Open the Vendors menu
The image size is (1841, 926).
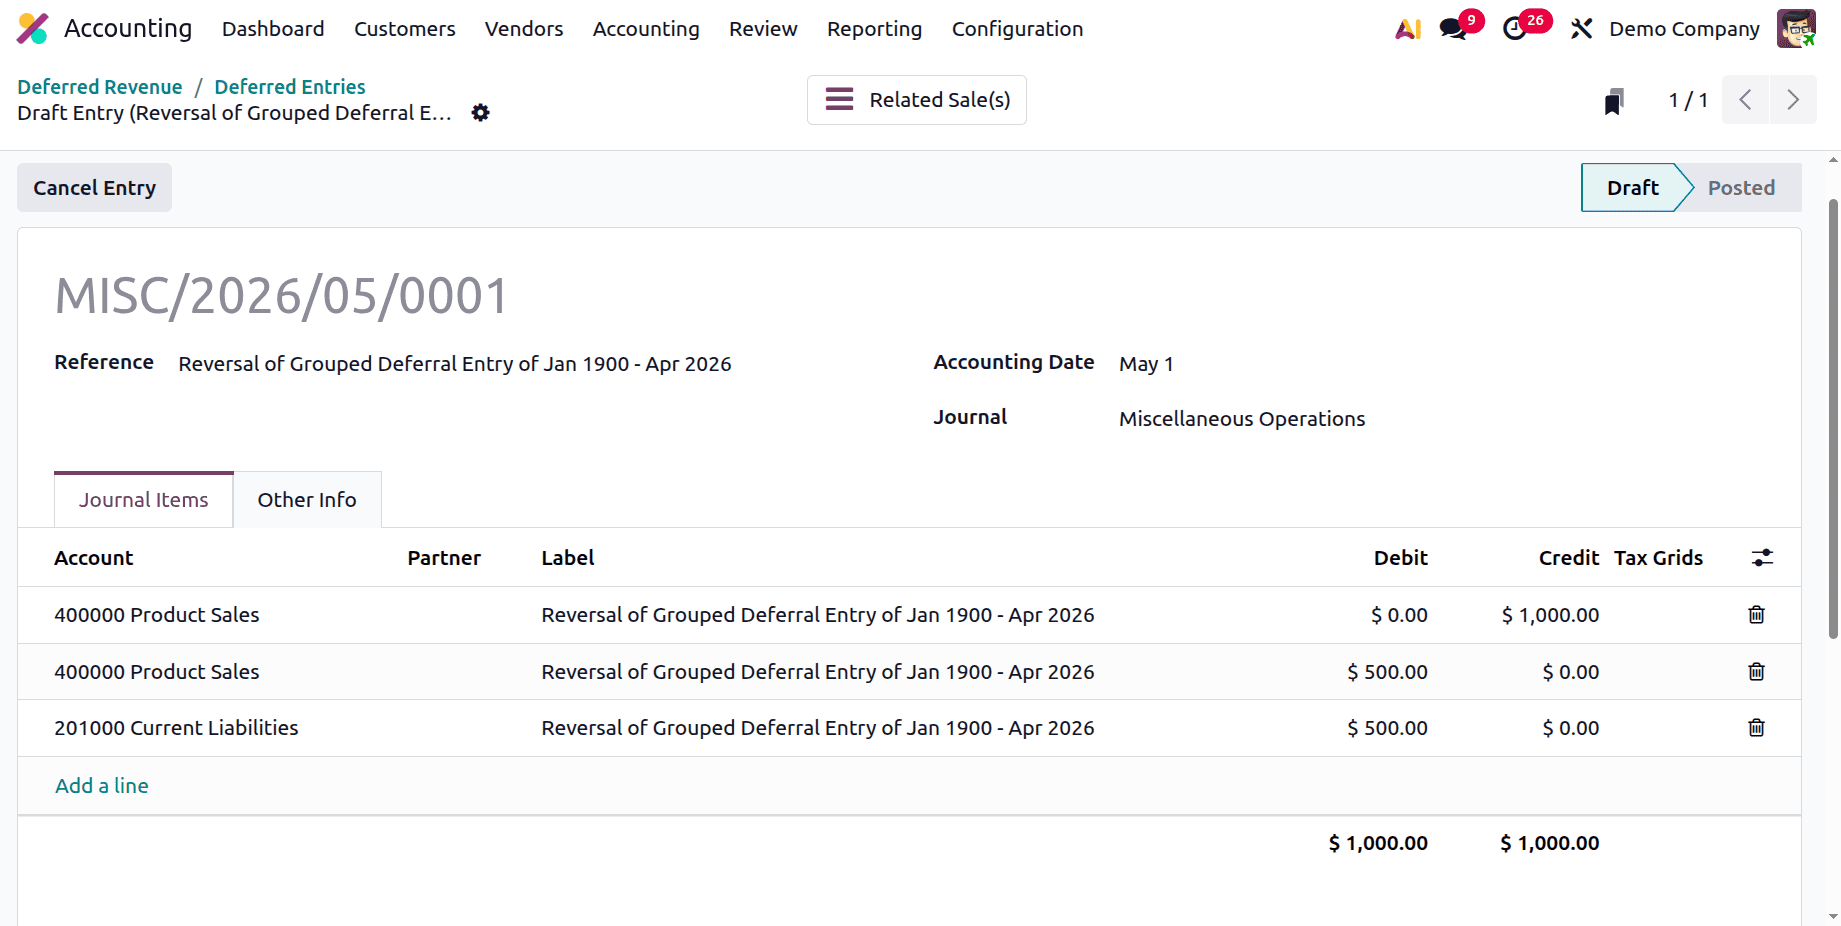(x=523, y=29)
